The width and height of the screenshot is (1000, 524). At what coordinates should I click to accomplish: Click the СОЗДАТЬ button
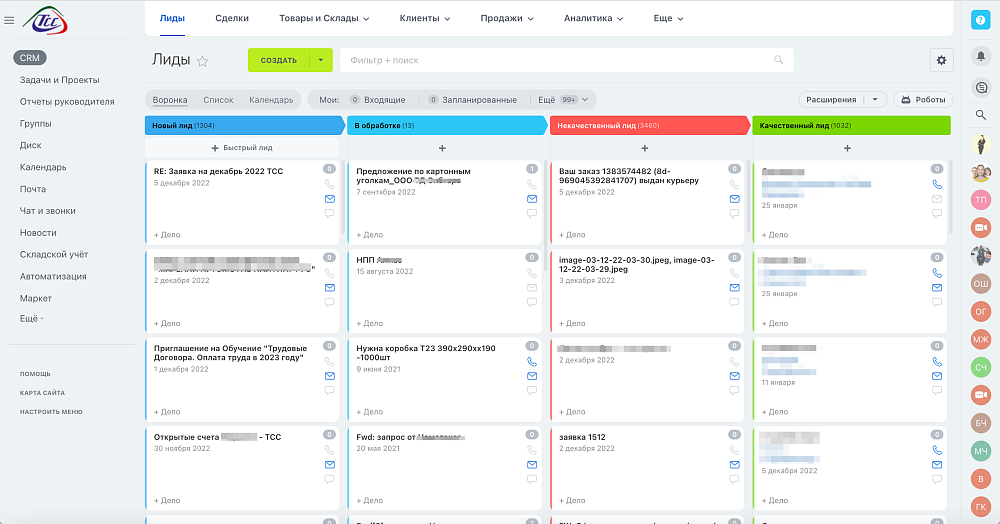[279, 60]
